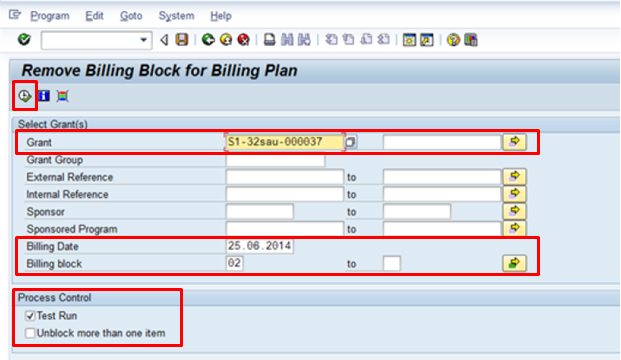Image resolution: width=621 pixels, height=360 pixels.
Task: Click the Execute clock icon
Action: pos(25,96)
